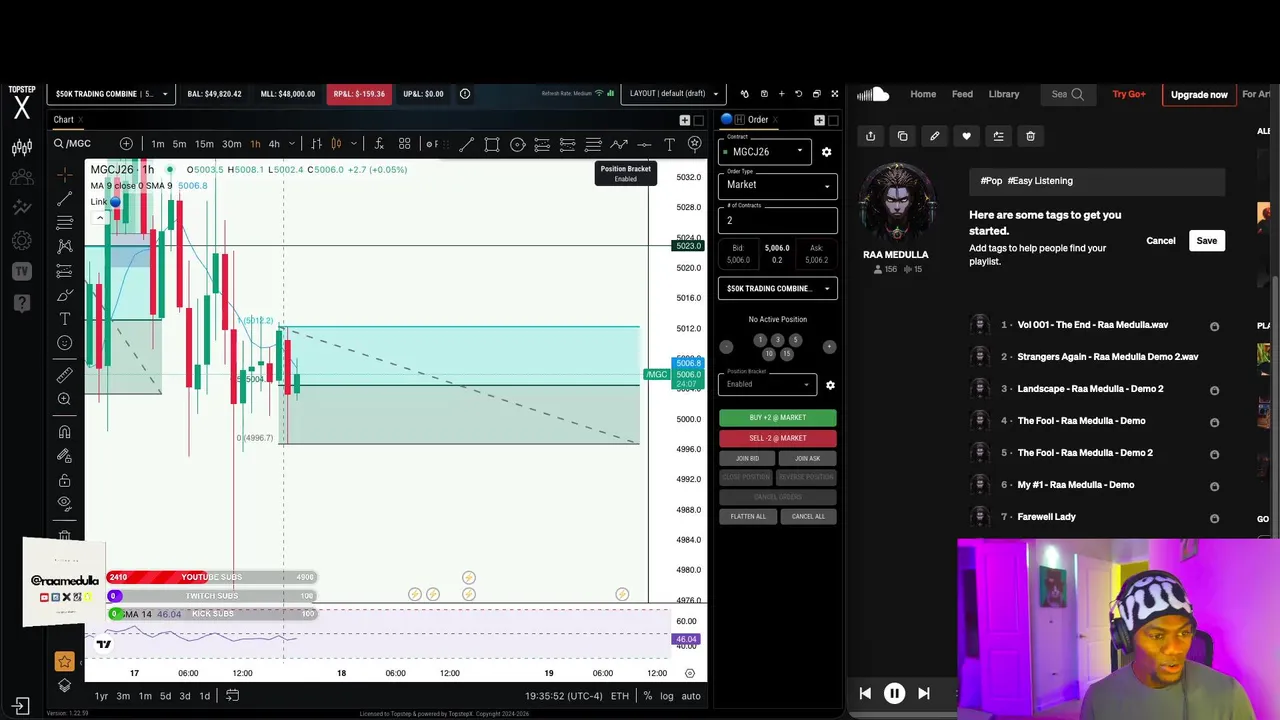Open SoundCloud Home menu item
This screenshot has height=720, width=1280.
(923, 94)
